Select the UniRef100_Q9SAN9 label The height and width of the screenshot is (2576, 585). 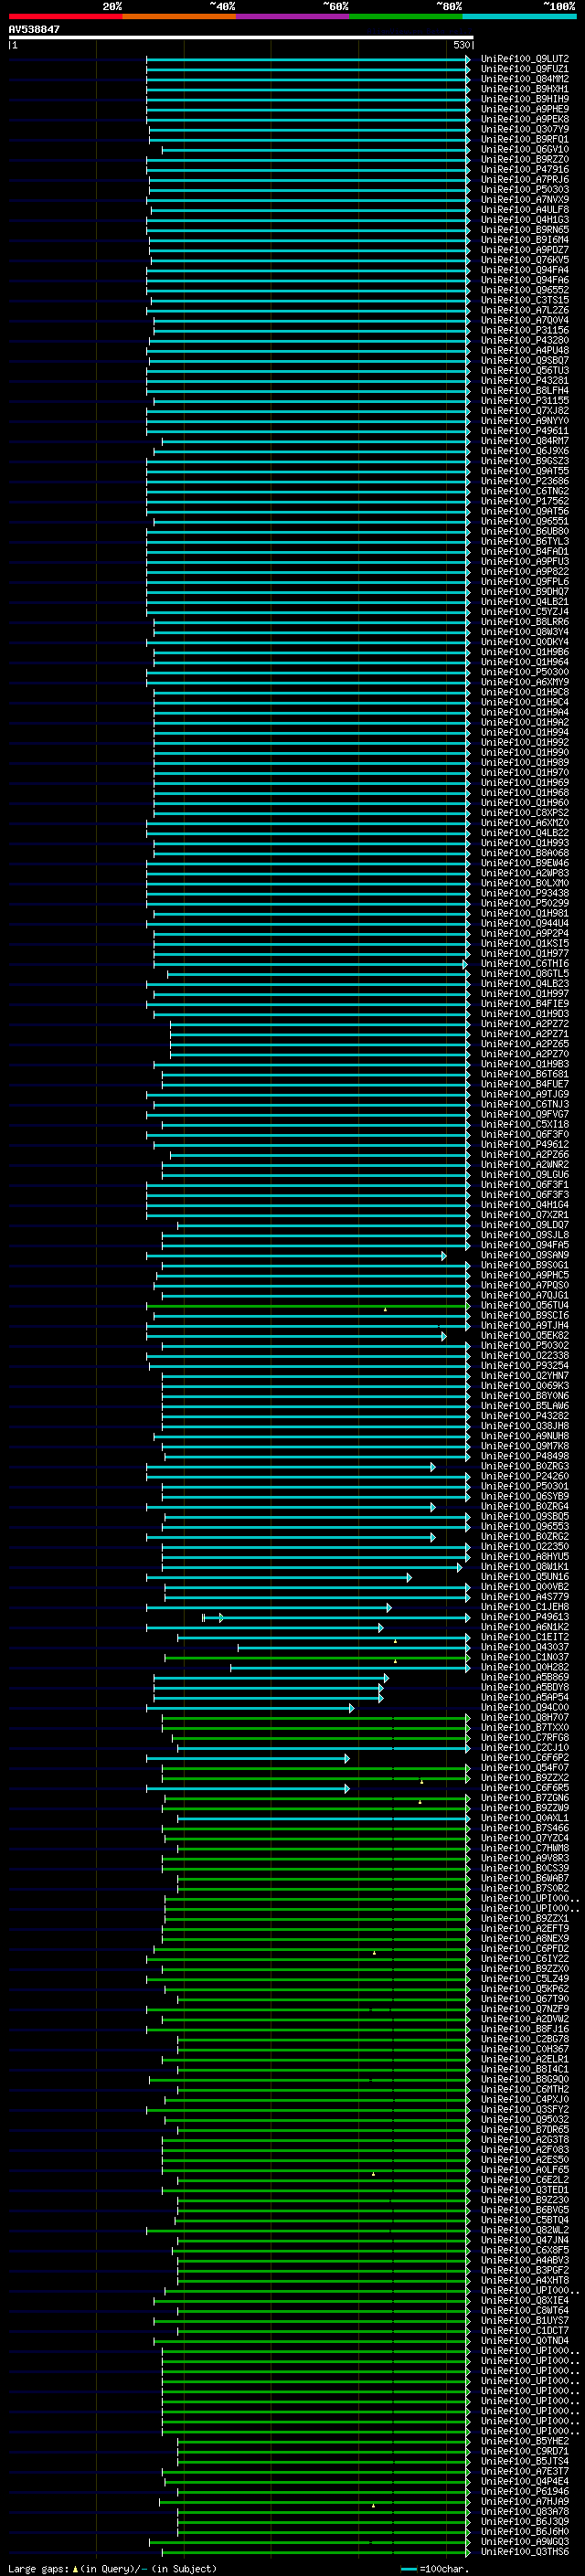tap(525, 1255)
